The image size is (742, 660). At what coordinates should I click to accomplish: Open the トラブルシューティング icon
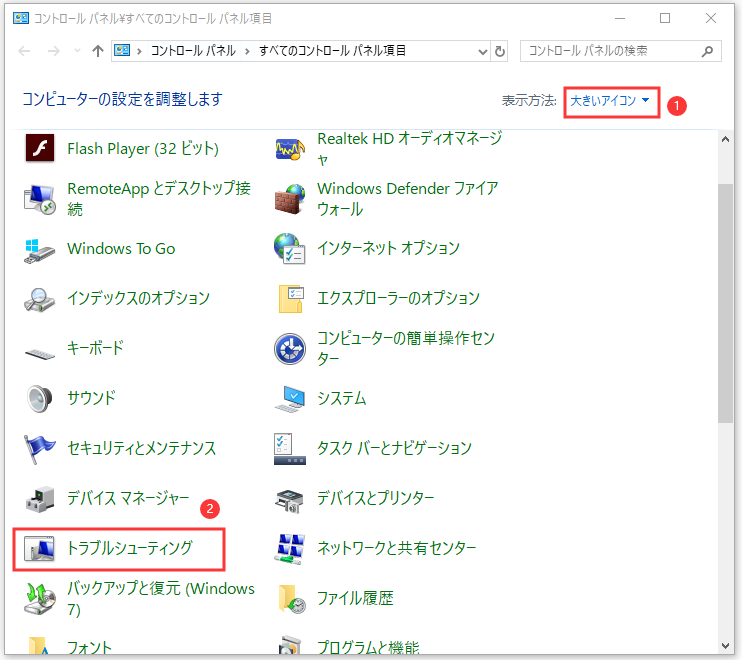tap(38, 548)
